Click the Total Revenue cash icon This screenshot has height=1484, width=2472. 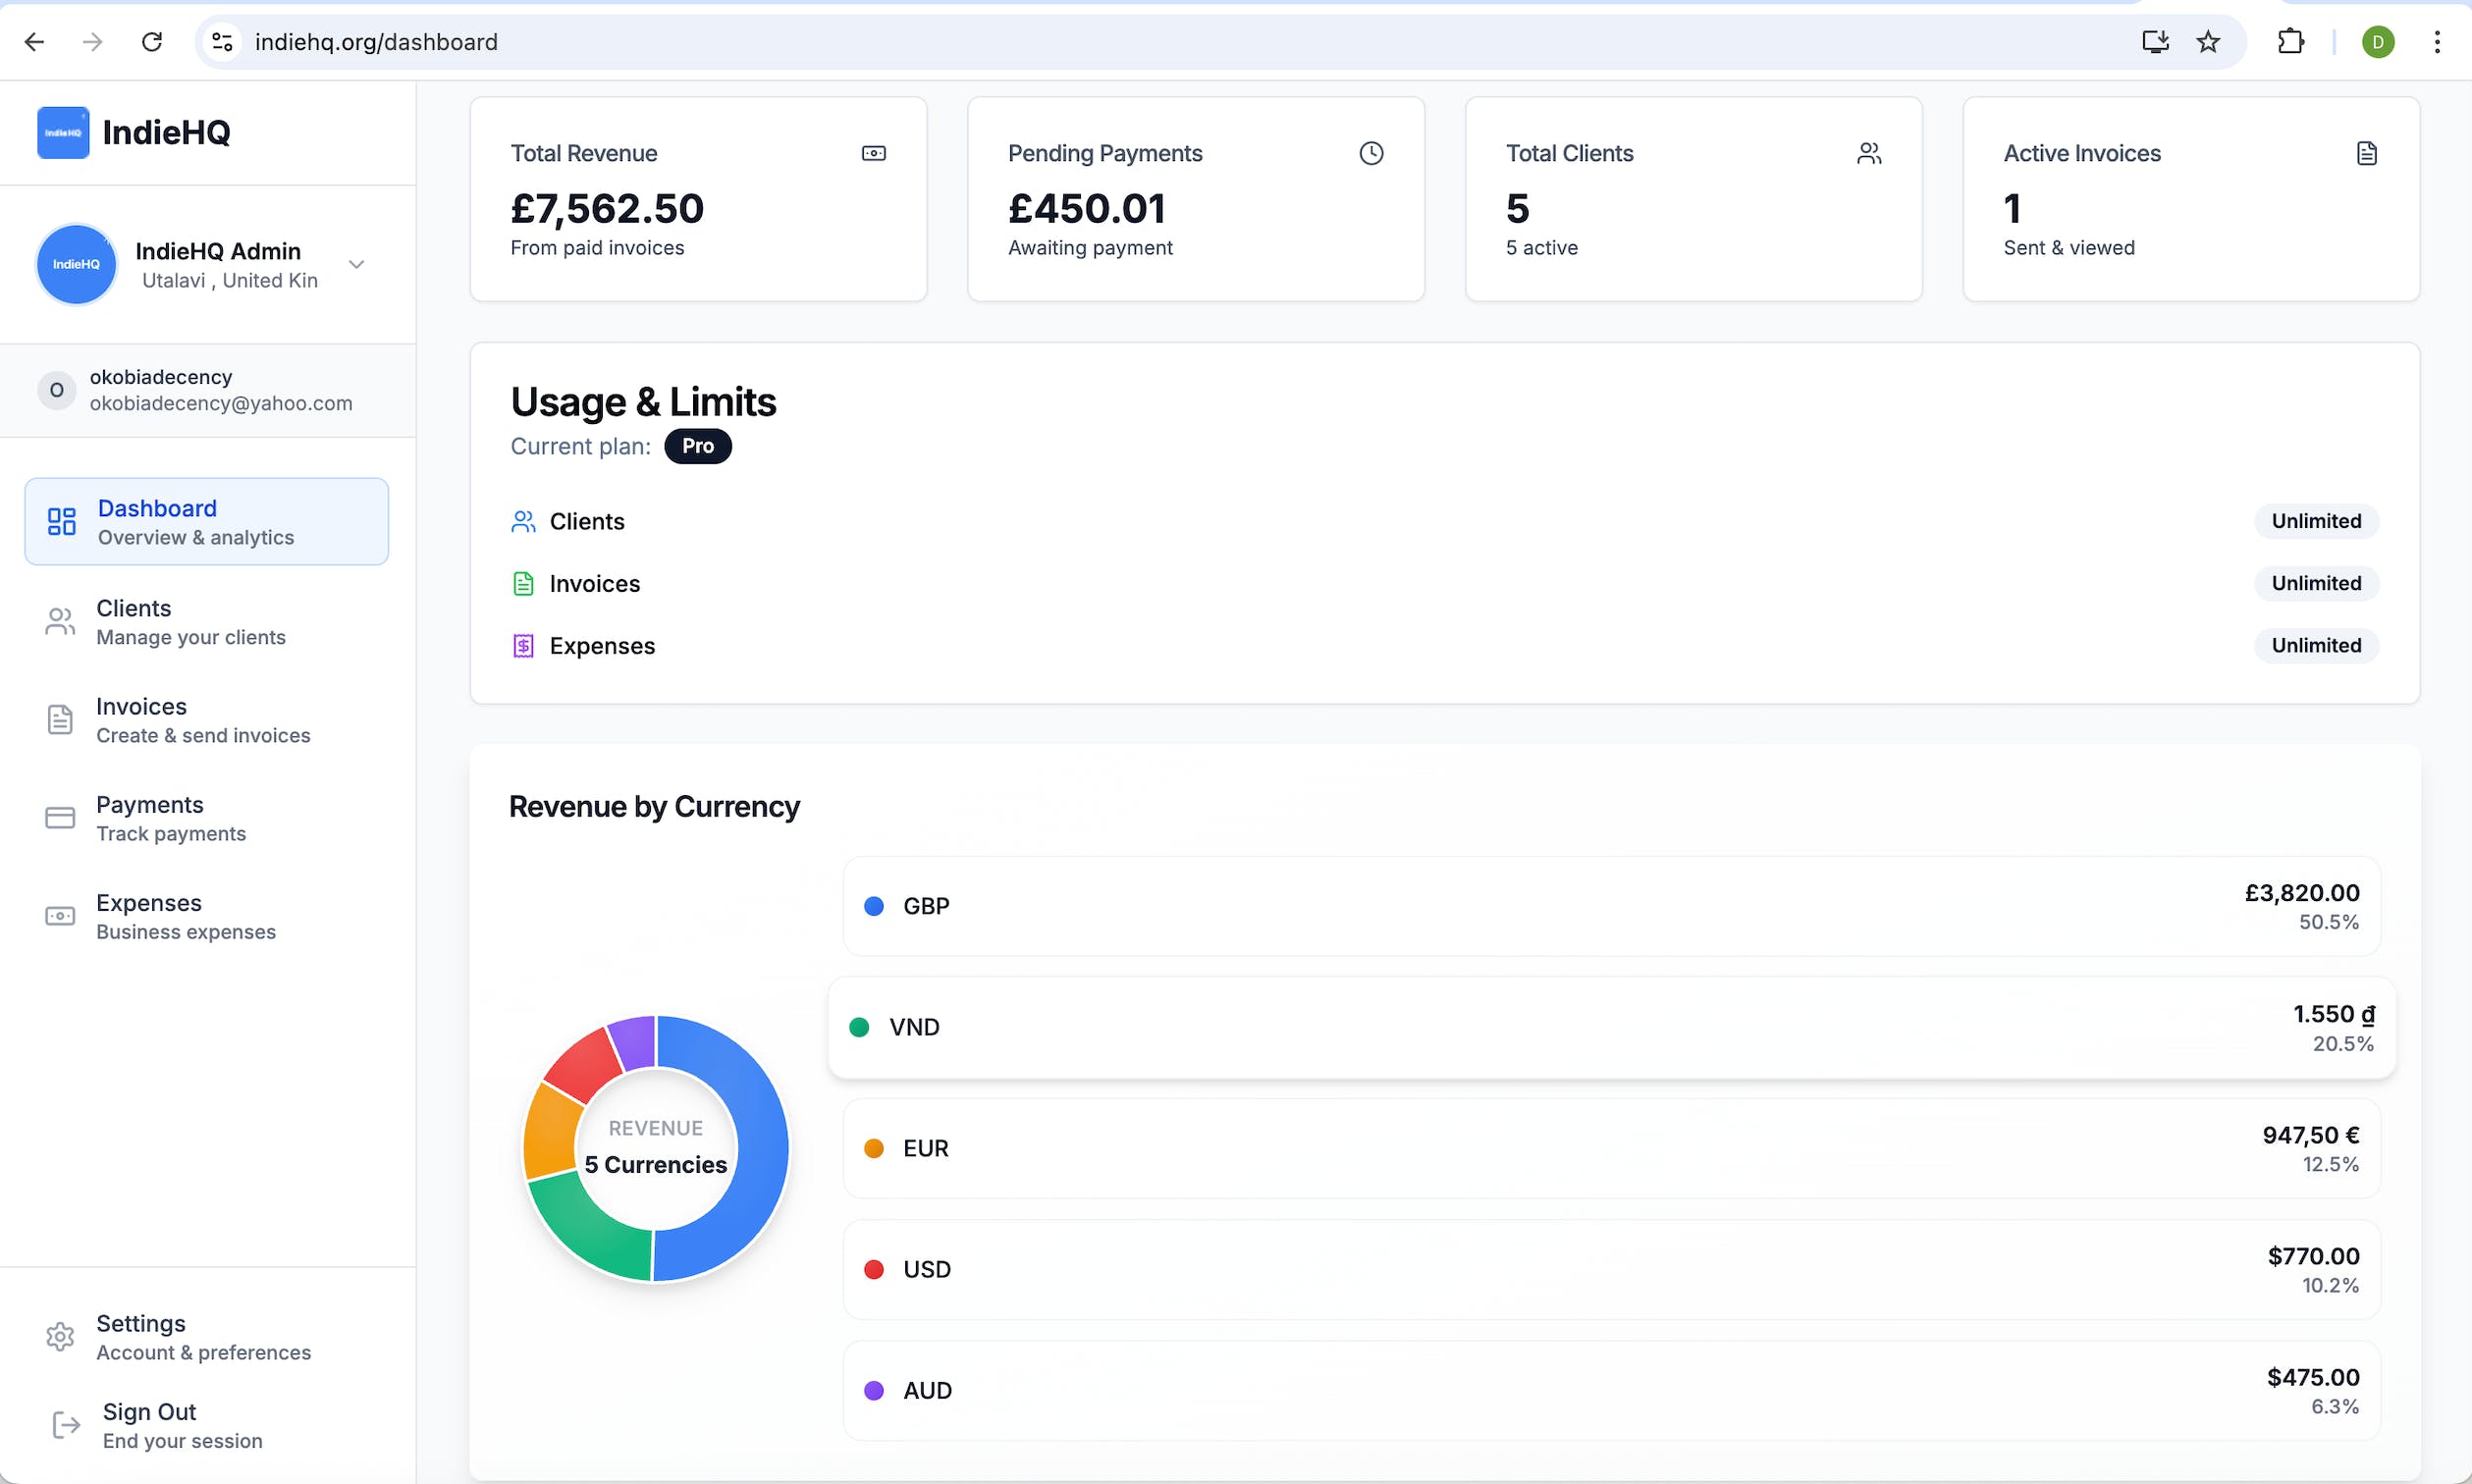click(873, 153)
